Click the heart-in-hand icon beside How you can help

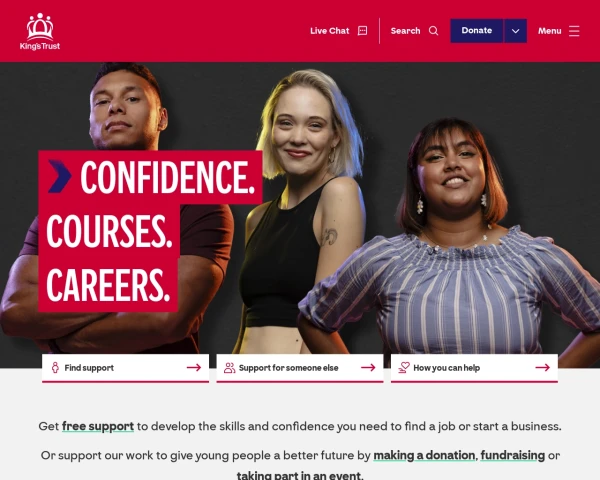[x=404, y=367]
